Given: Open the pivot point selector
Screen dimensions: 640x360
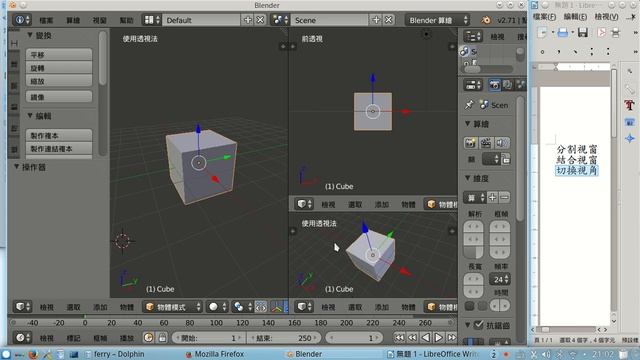Looking at the screenshot, I should click(242, 307).
